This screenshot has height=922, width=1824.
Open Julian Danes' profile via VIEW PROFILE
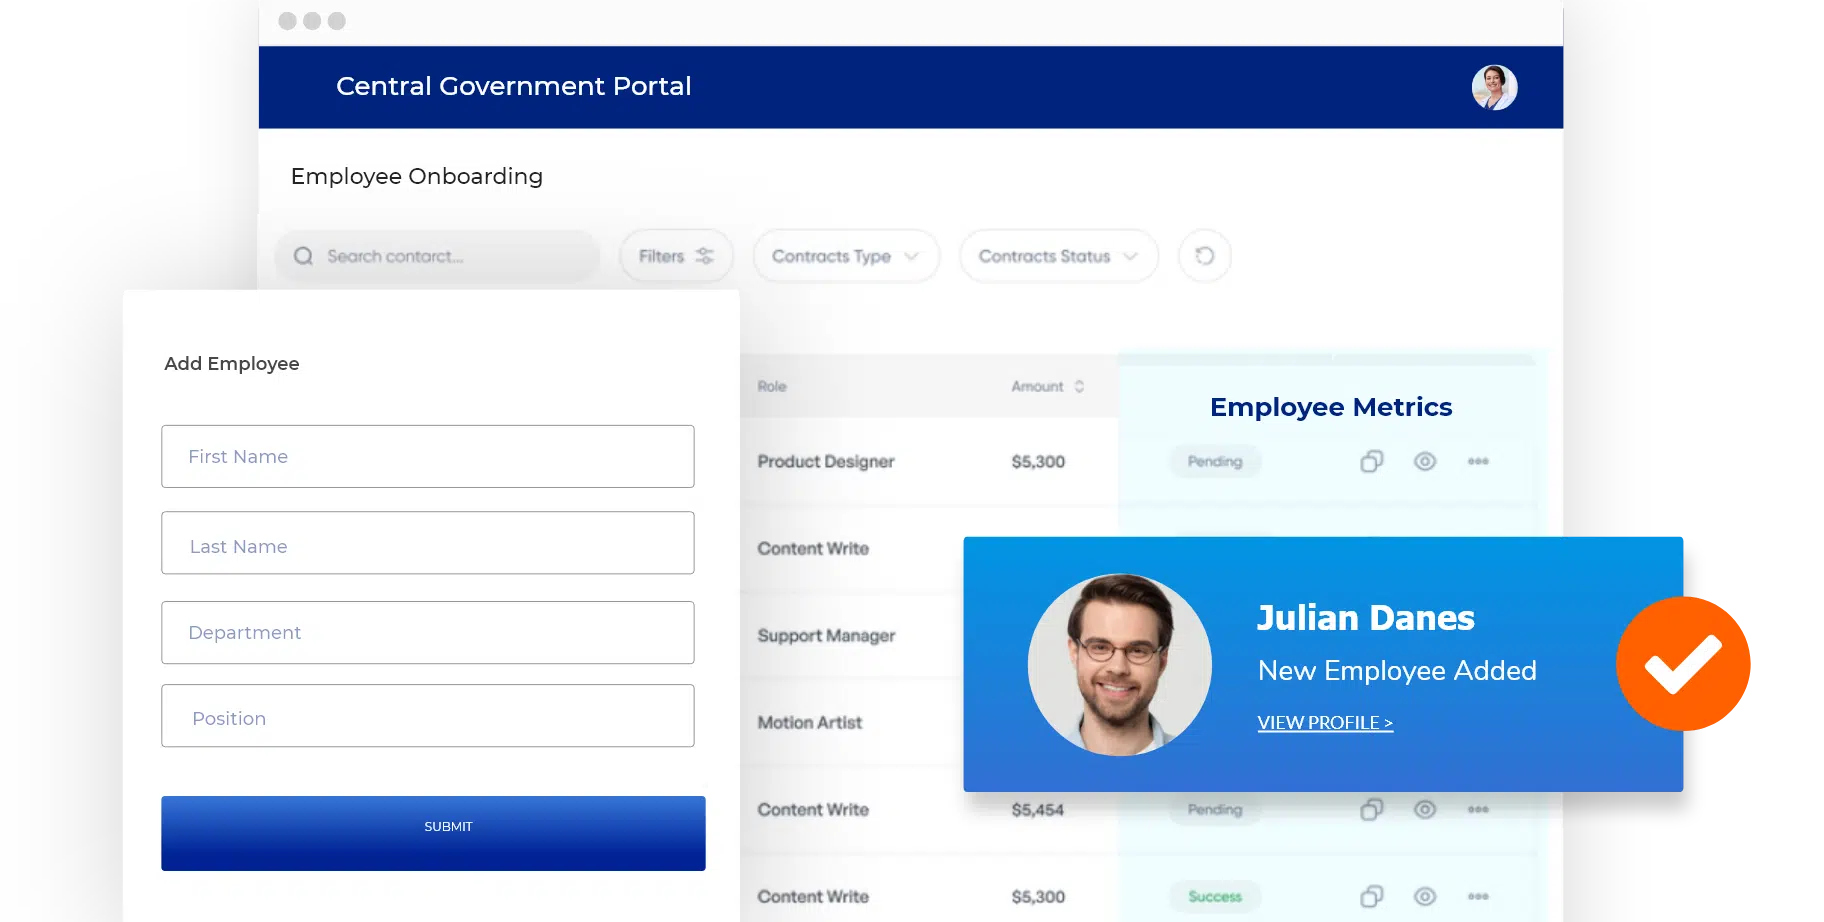tap(1324, 722)
